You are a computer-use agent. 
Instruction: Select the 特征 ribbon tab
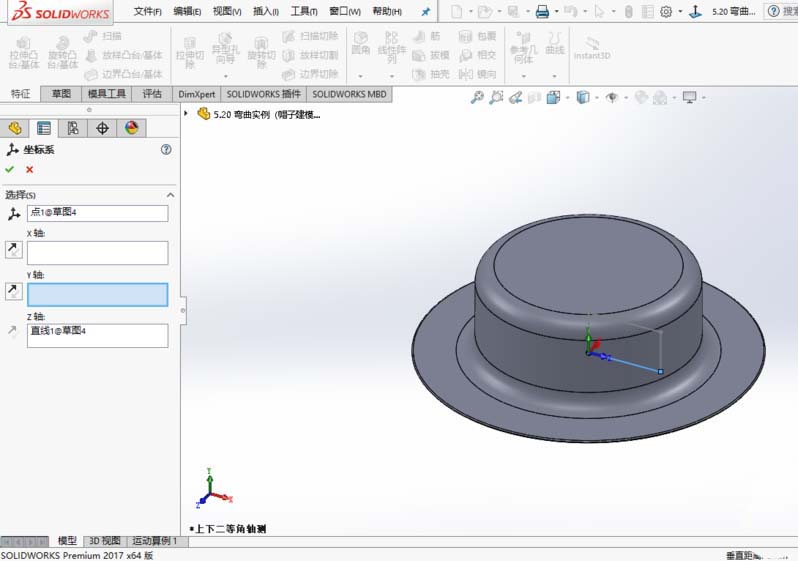(20, 94)
